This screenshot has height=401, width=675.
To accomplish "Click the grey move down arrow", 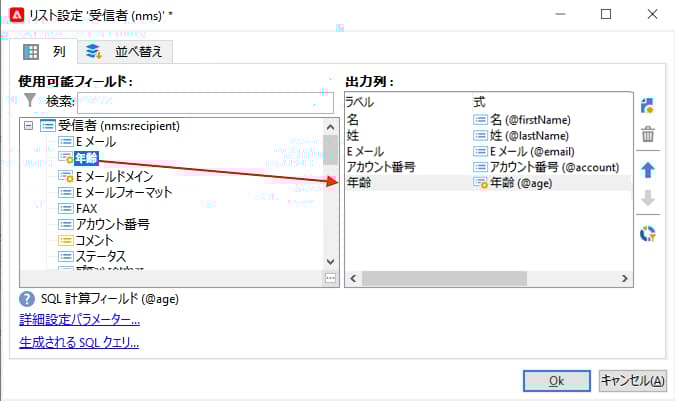I will pyautogui.click(x=648, y=198).
